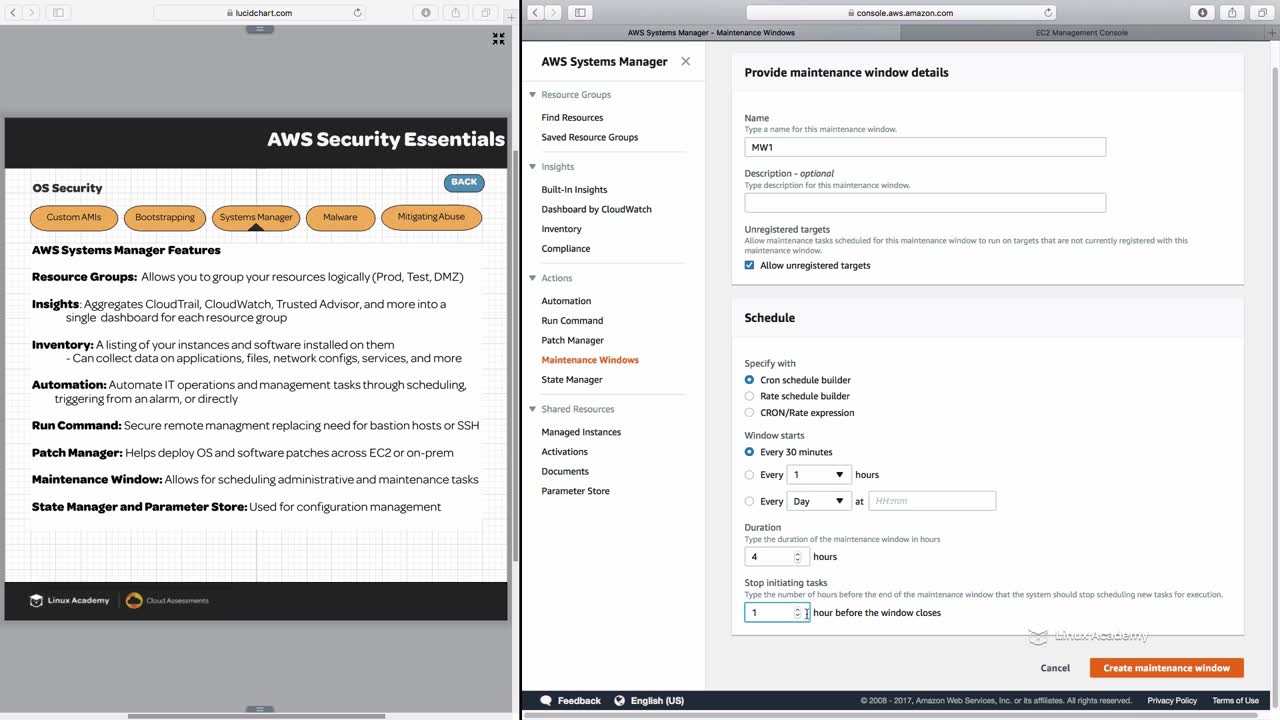Viewport: 1280px width, 720px height.
Task: Collapse the Actions section
Action: 533,278
